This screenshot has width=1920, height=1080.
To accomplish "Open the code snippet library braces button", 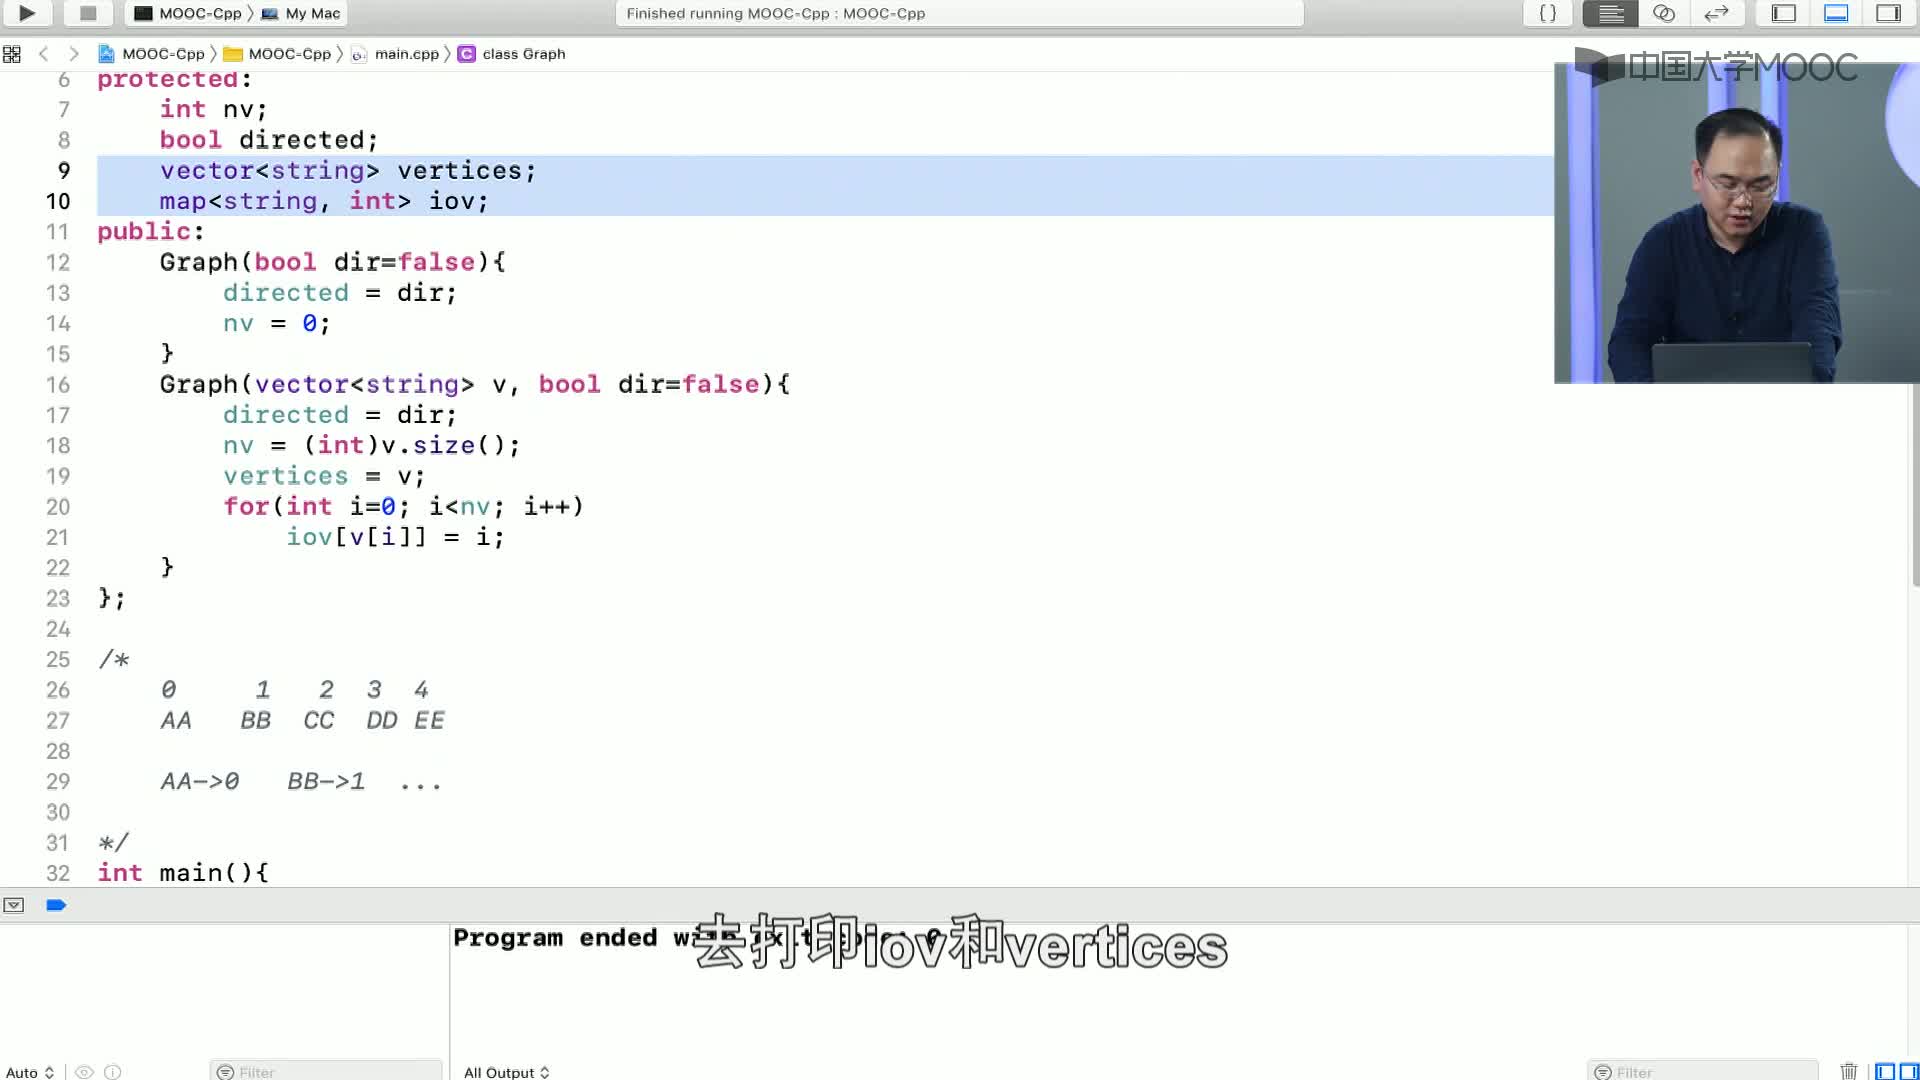I will tap(1547, 13).
